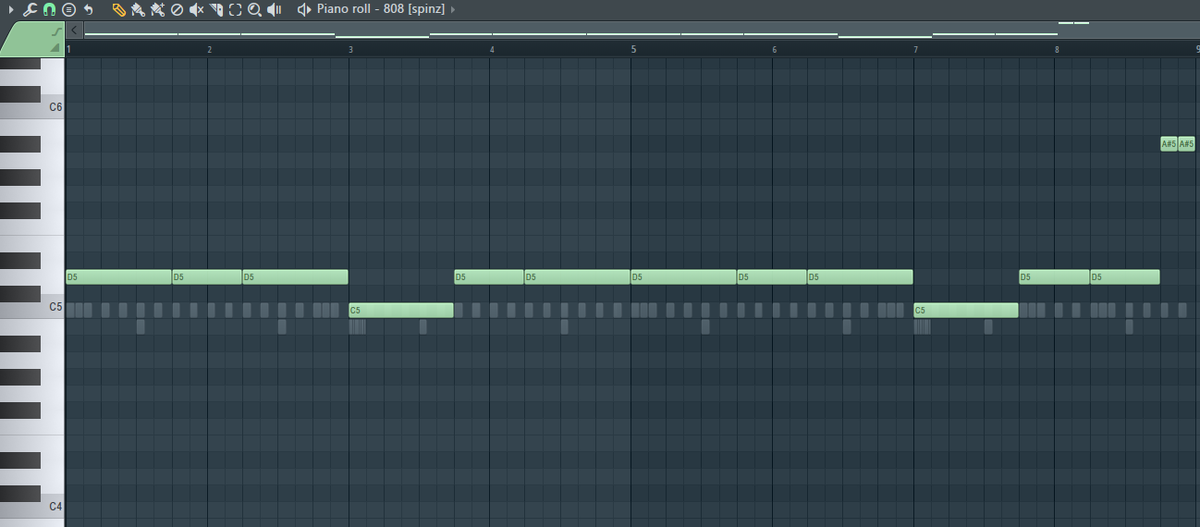1200x527 pixels.
Task: Select the D5 note ending at bar 7
Action: click(x=860, y=277)
